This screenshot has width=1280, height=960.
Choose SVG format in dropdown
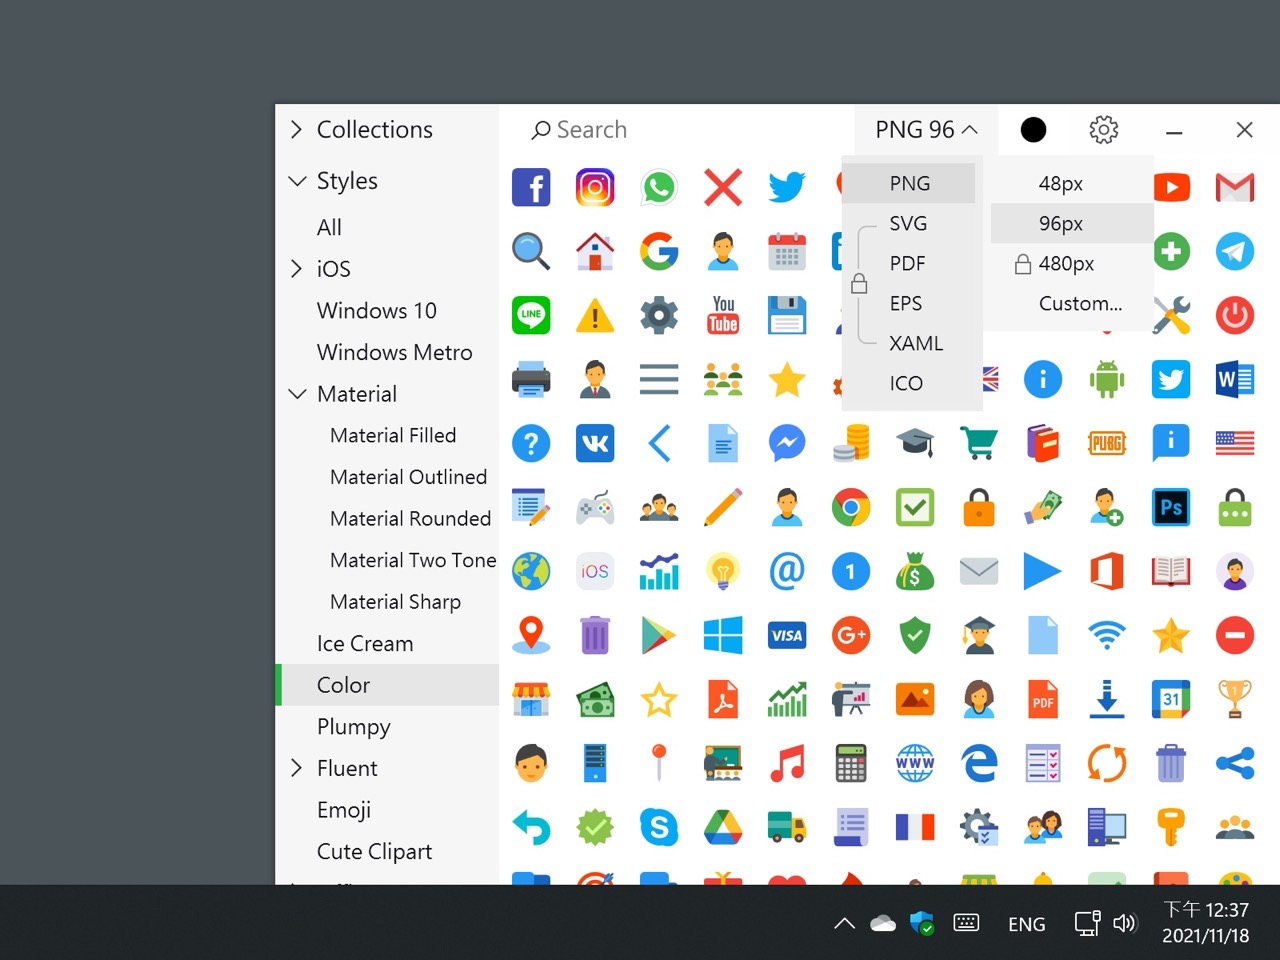coord(908,223)
